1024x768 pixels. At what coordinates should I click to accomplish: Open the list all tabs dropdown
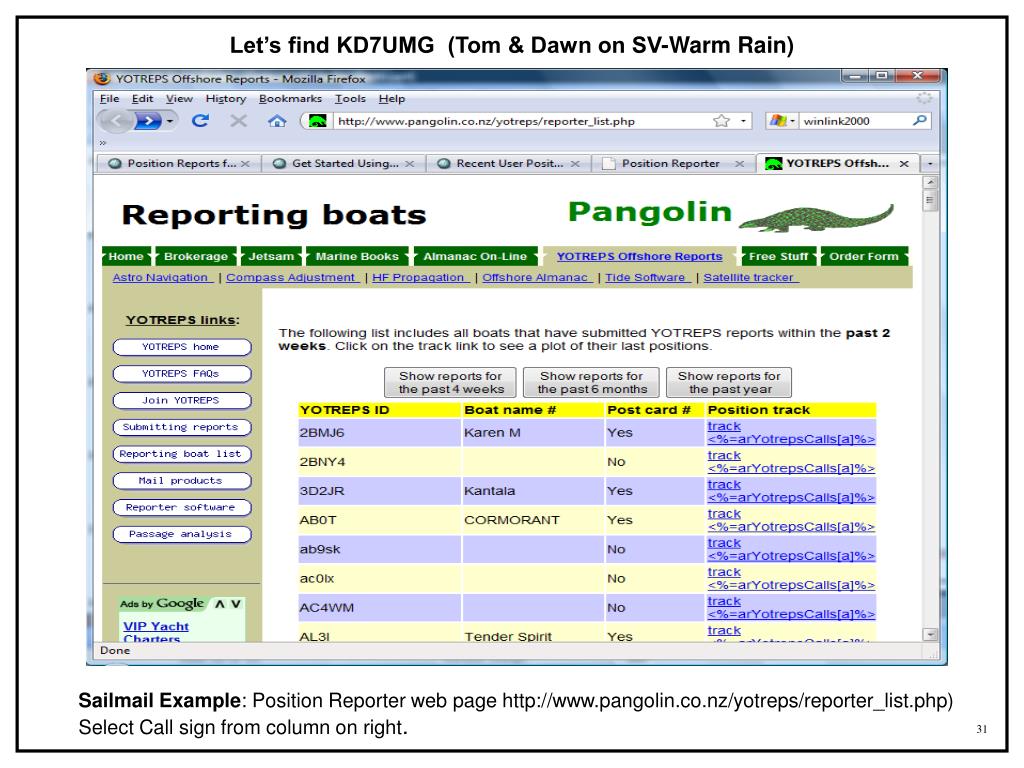click(x=930, y=163)
